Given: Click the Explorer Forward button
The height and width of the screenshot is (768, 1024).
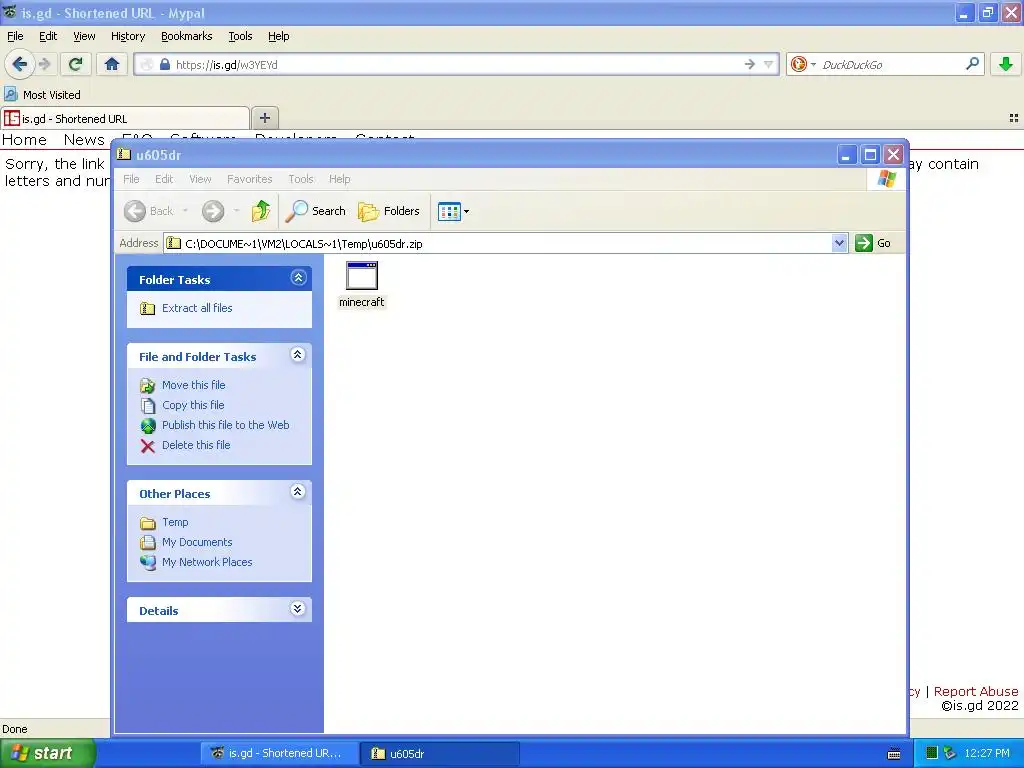Looking at the screenshot, I should pyautogui.click(x=213, y=211).
